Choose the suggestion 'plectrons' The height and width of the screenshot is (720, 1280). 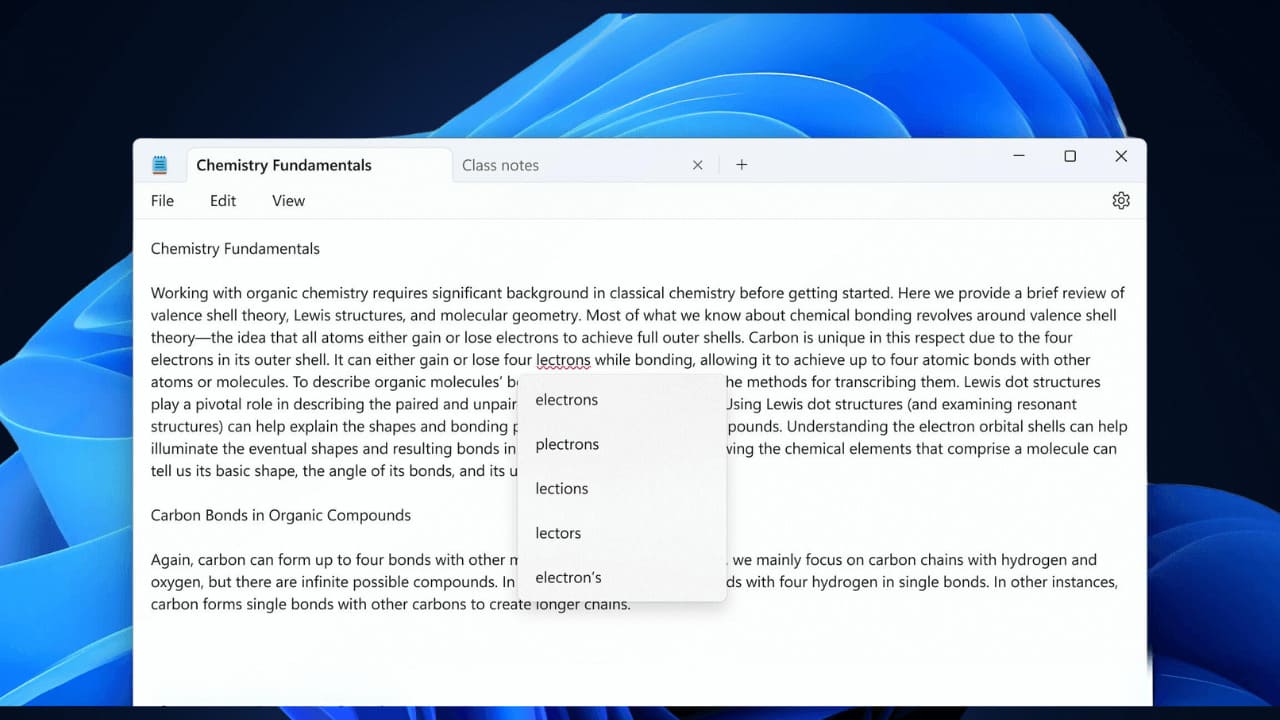[x=567, y=444]
